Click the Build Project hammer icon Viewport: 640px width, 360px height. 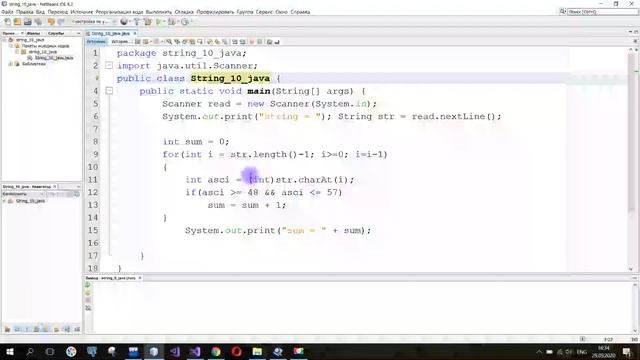(x=137, y=22)
